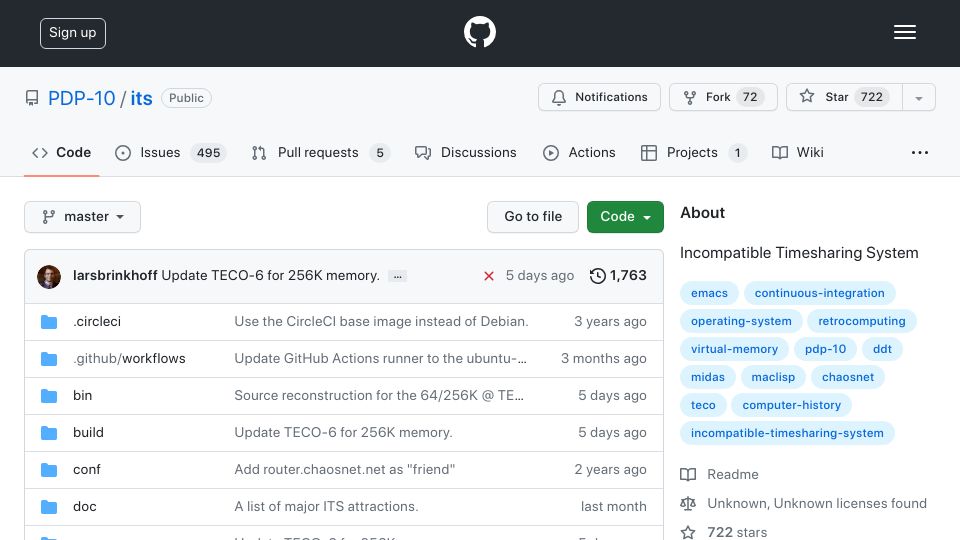Open the Discussions tab
The height and width of the screenshot is (540, 960).
465,152
